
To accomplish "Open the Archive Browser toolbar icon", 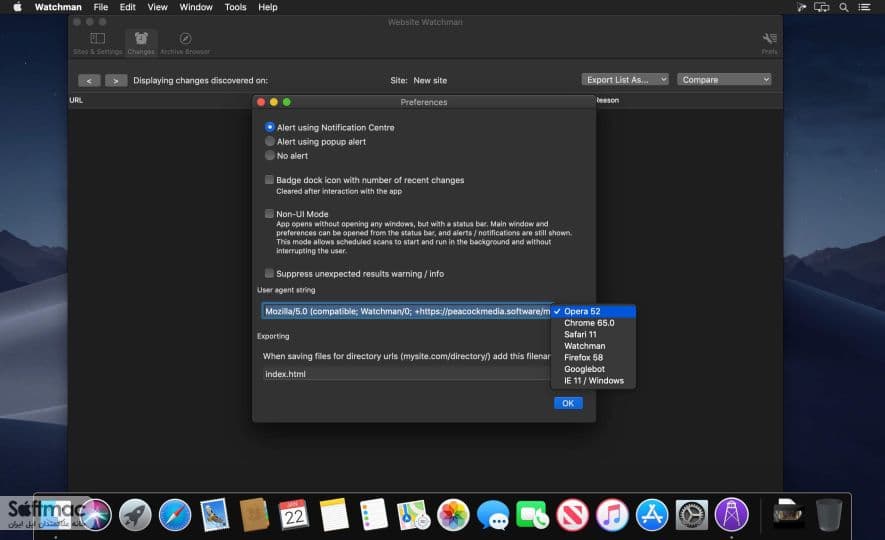I will click(185, 43).
